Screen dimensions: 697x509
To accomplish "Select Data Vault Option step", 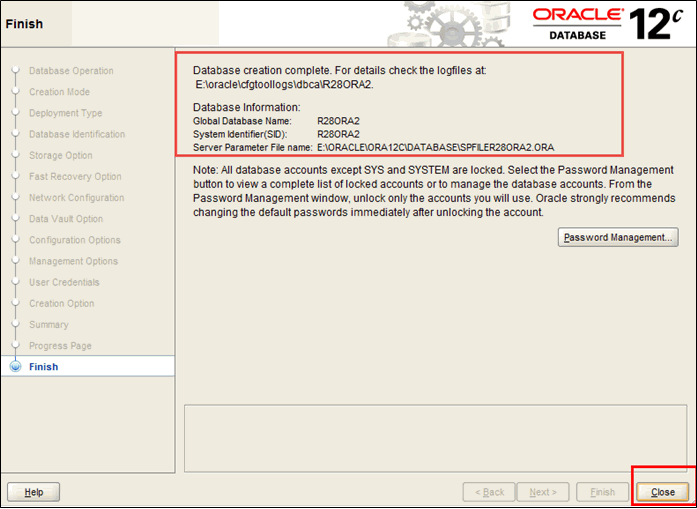I will tap(66, 219).
